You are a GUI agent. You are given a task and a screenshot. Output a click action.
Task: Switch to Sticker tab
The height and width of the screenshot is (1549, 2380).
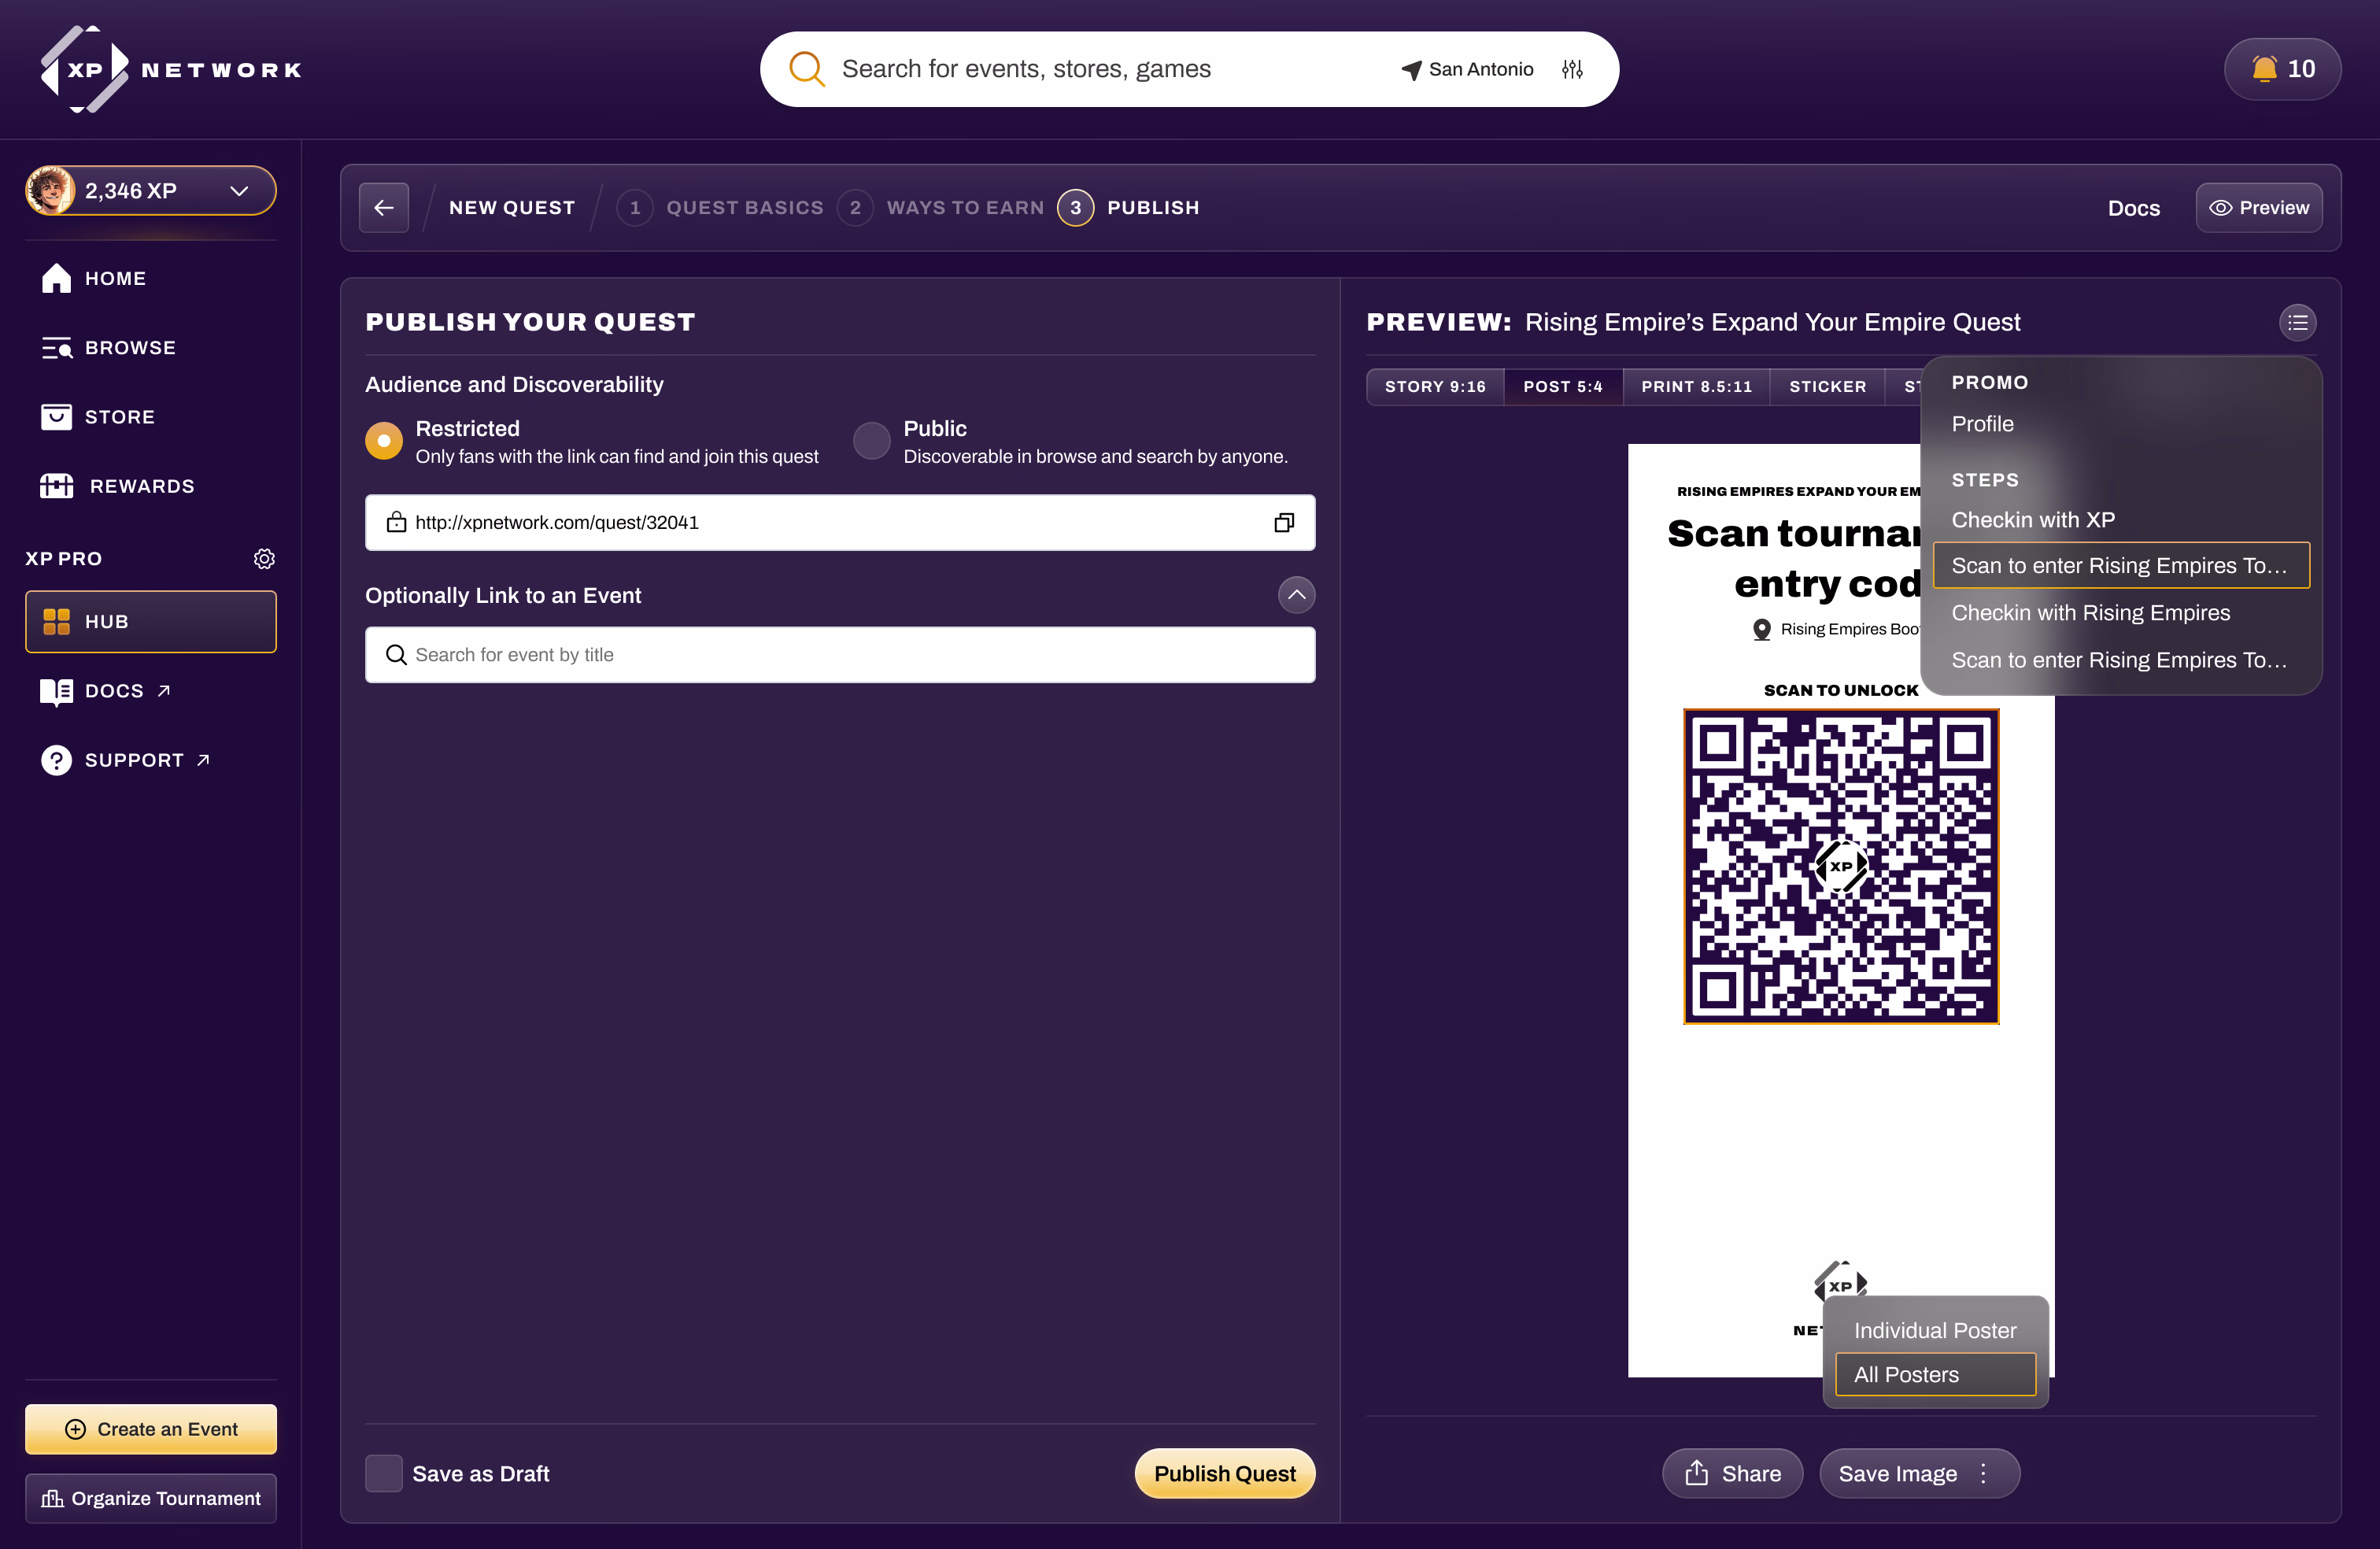pyautogui.click(x=1827, y=386)
